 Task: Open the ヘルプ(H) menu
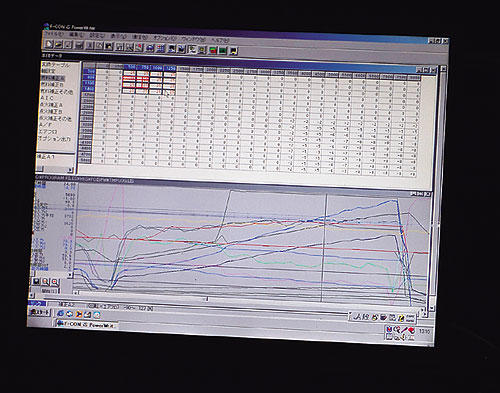click(220, 39)
